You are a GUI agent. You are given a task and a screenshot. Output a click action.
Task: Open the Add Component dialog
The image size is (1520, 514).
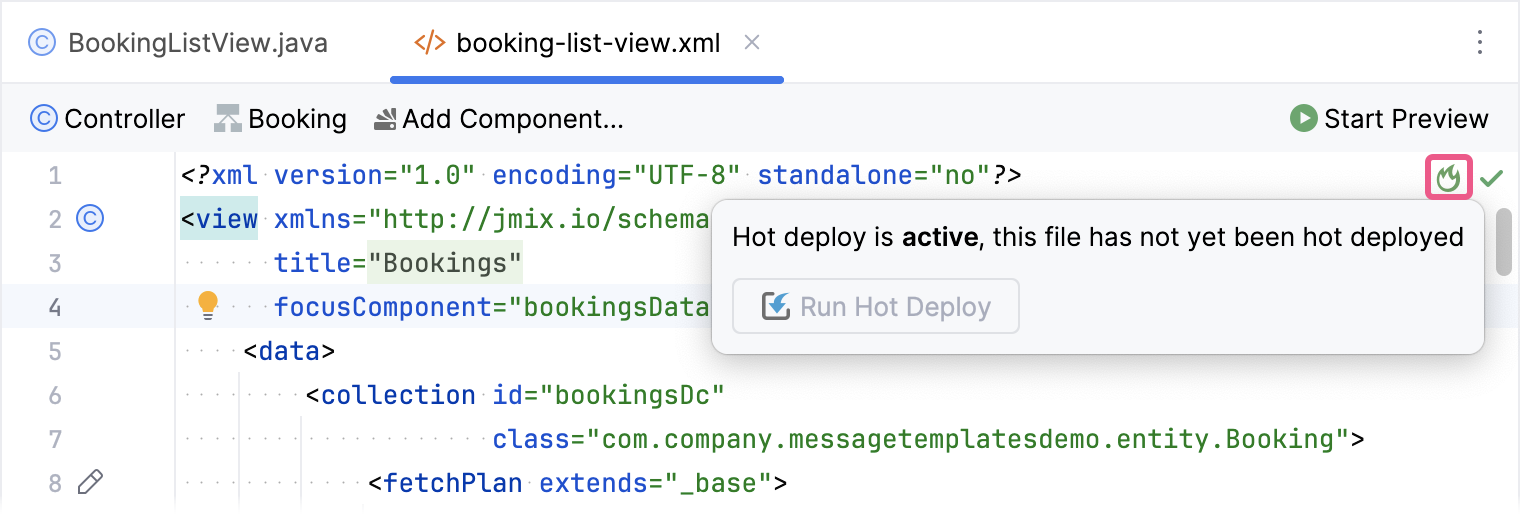(498, 119)
